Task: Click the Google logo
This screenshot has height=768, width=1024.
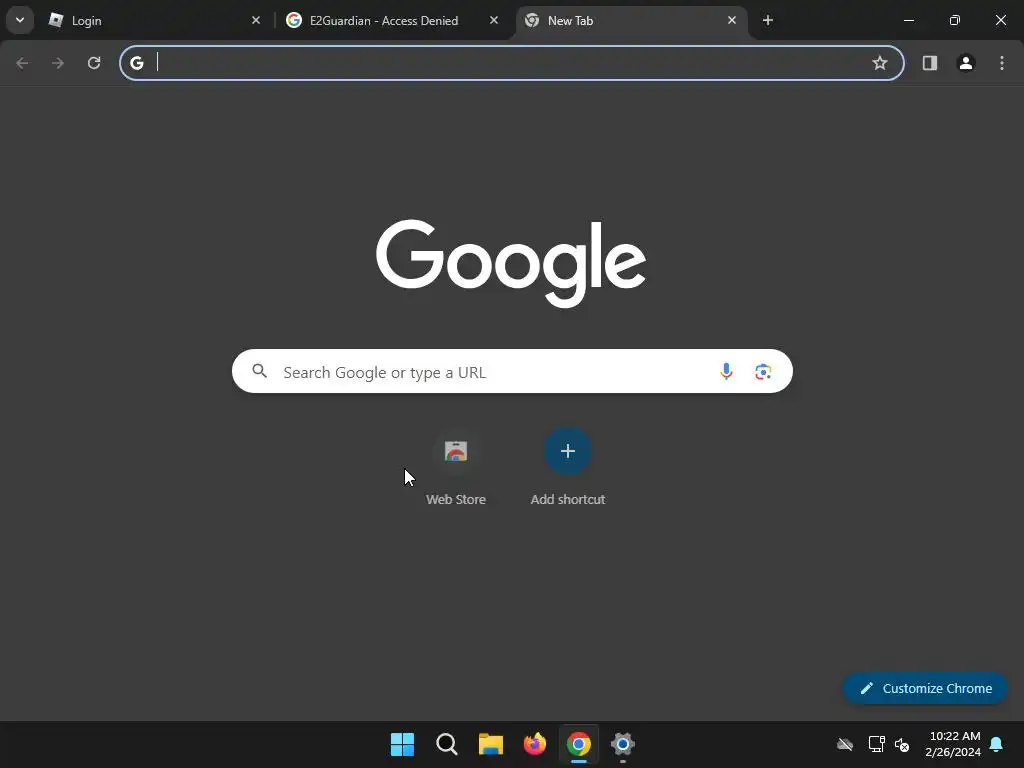Action: [511, 263]
